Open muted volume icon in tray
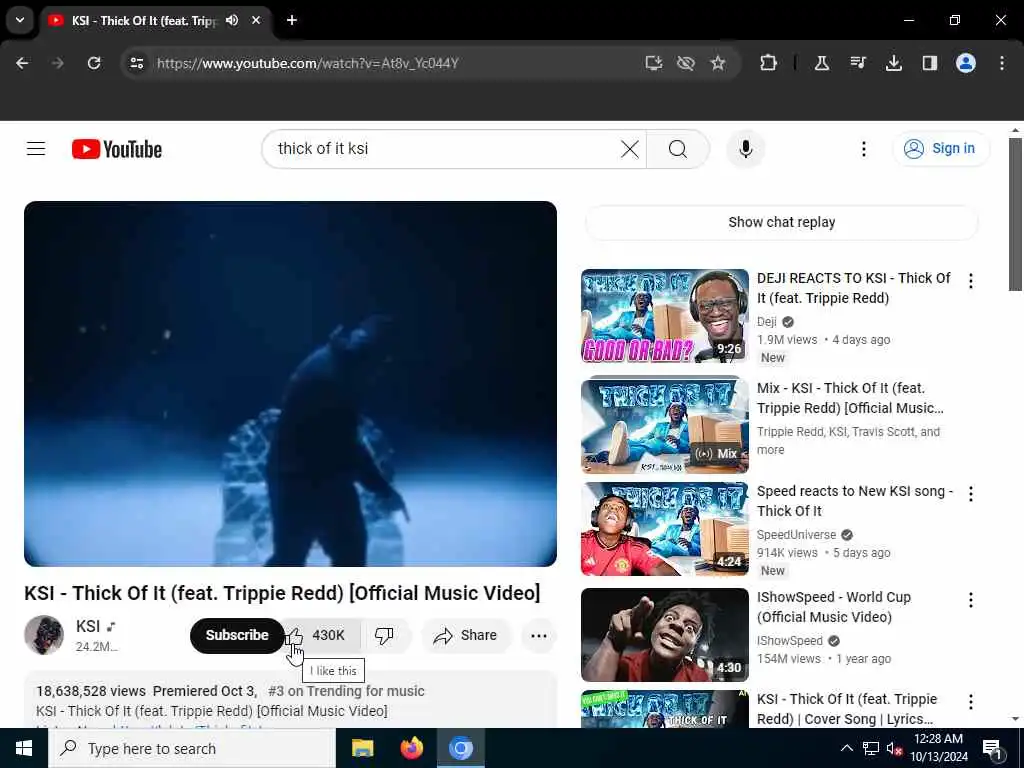Viewport: 1024px width, 768px height. coord(894,748)
